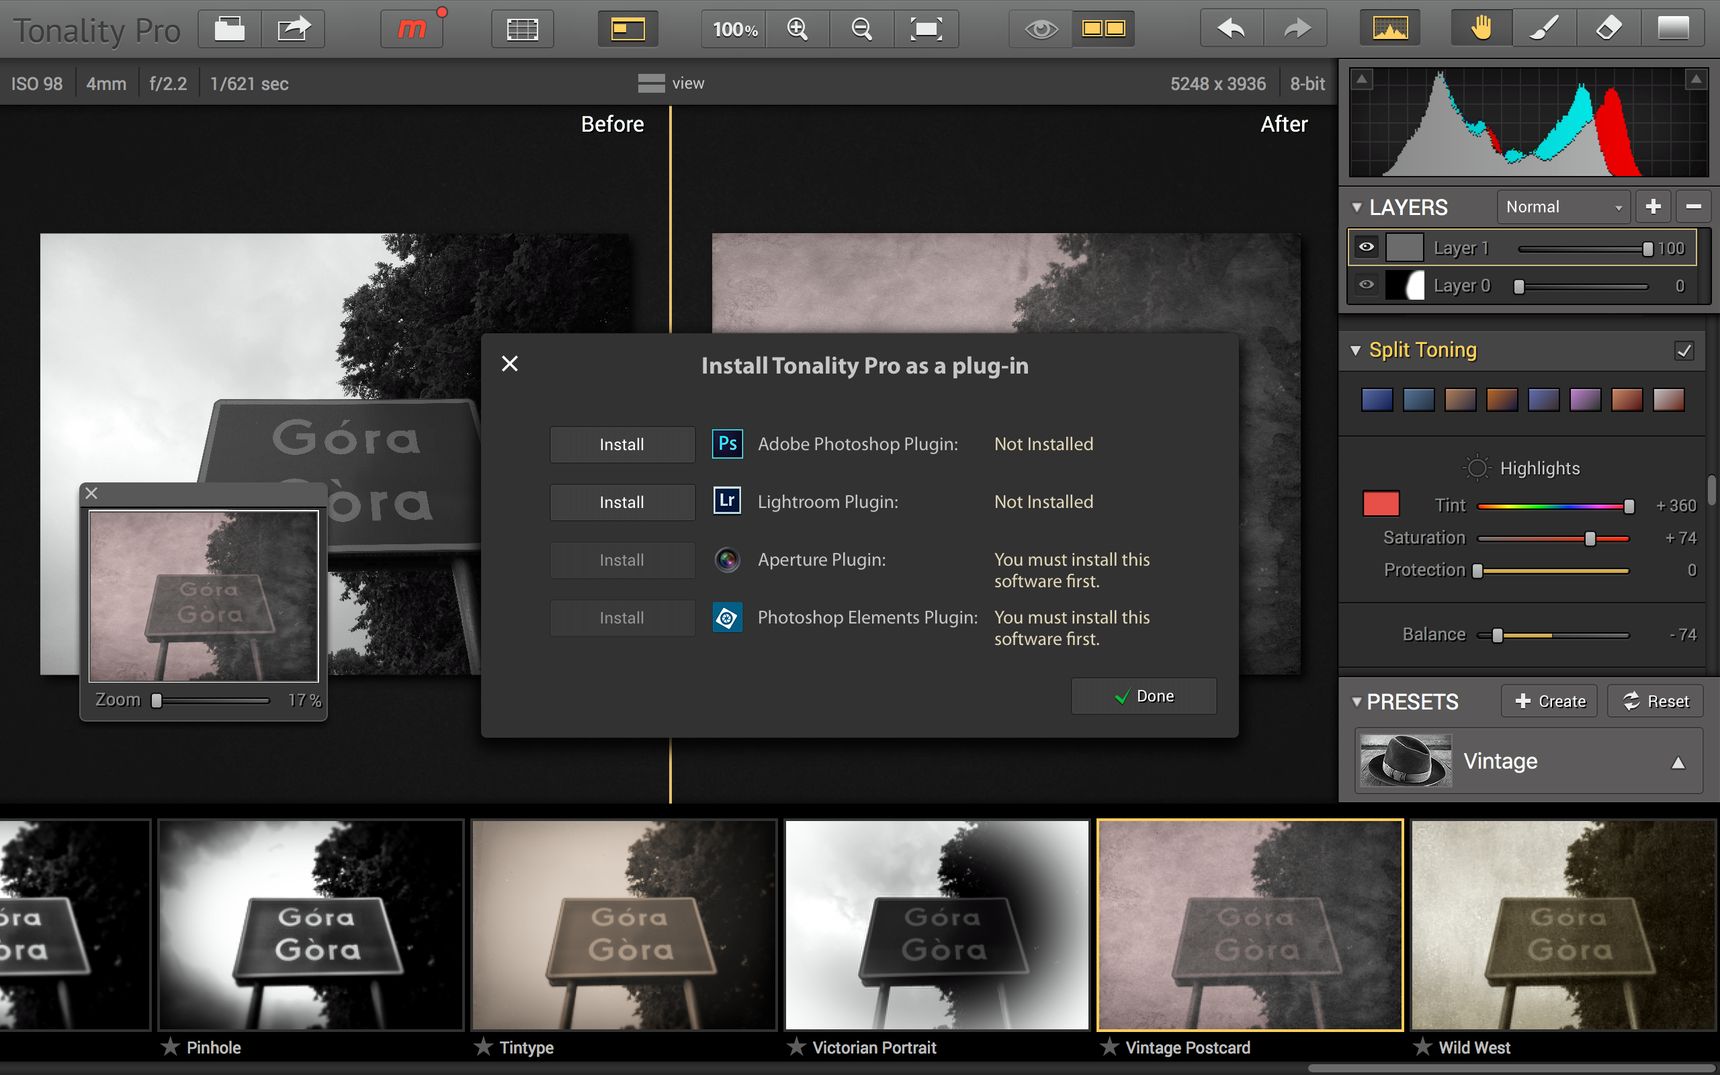
Task: Apply the Victorian Portrait preset
Action: pyautogui.click(x=937, y=925)
